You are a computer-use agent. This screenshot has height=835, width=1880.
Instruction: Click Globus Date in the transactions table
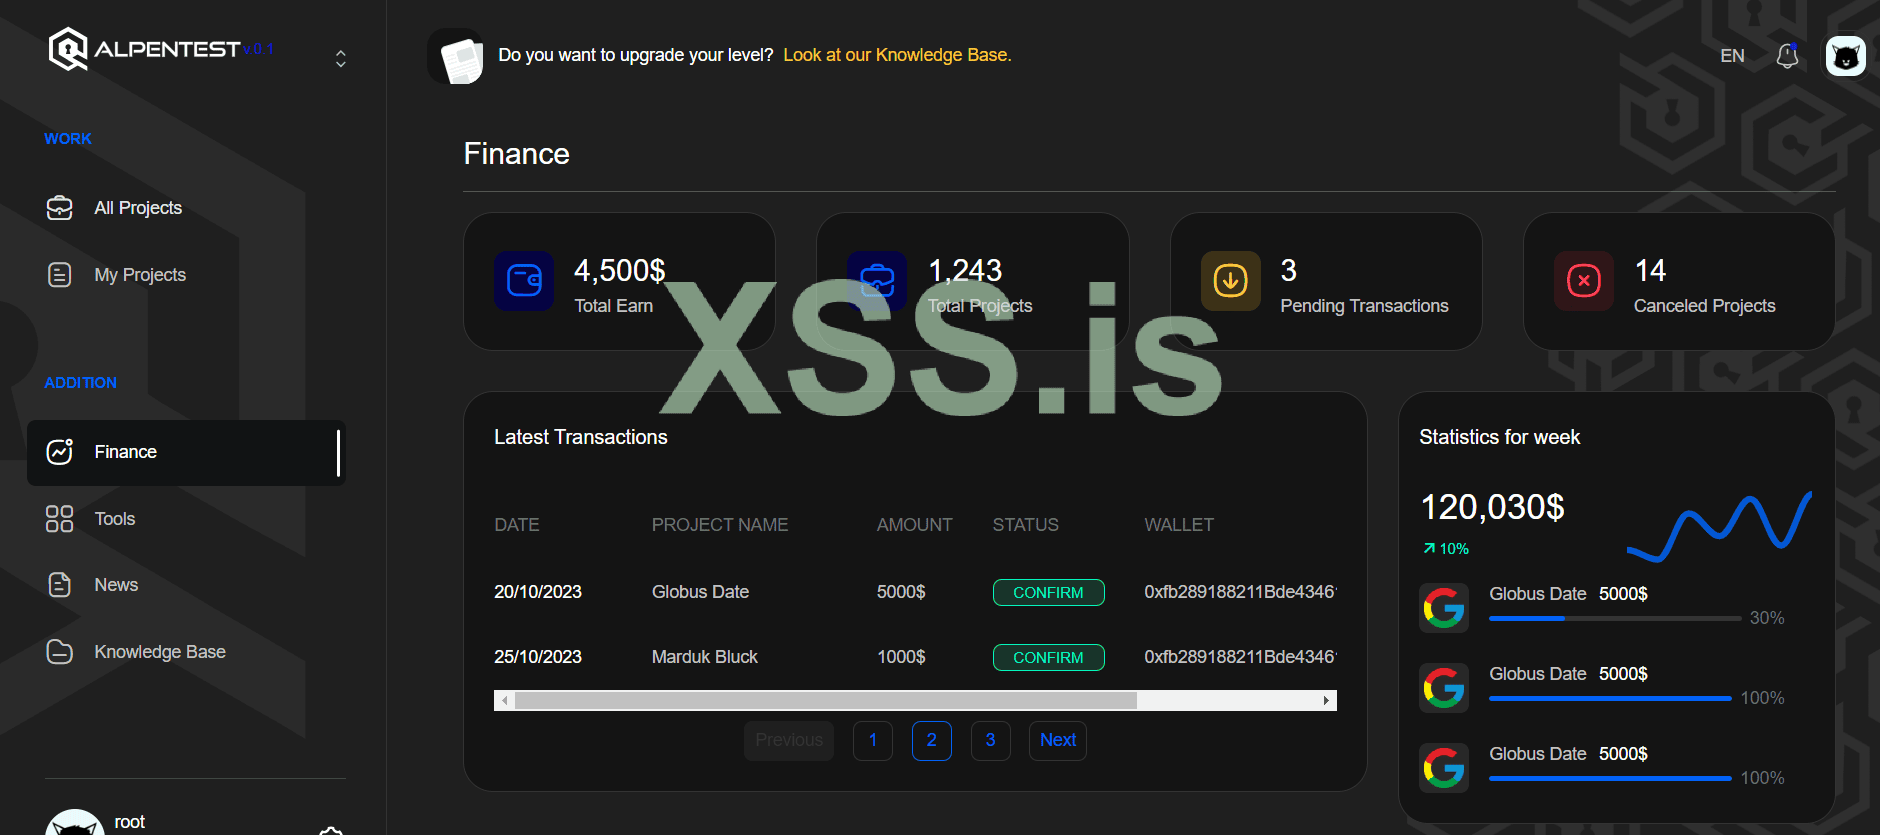[x=700, y=592]
